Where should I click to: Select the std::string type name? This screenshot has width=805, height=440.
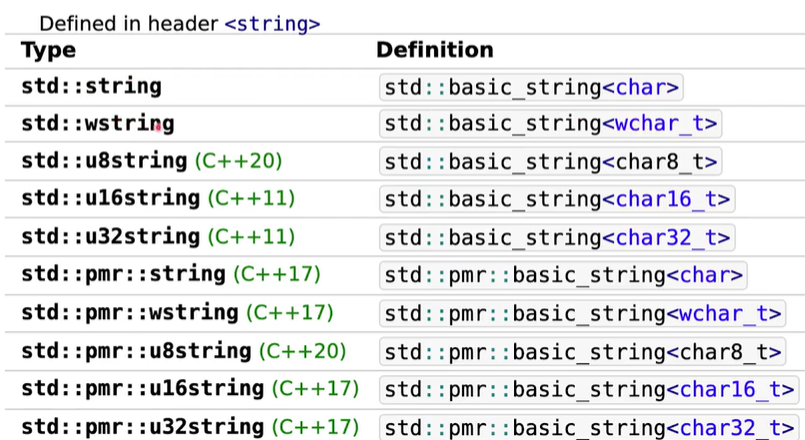[x=91, y=87]
